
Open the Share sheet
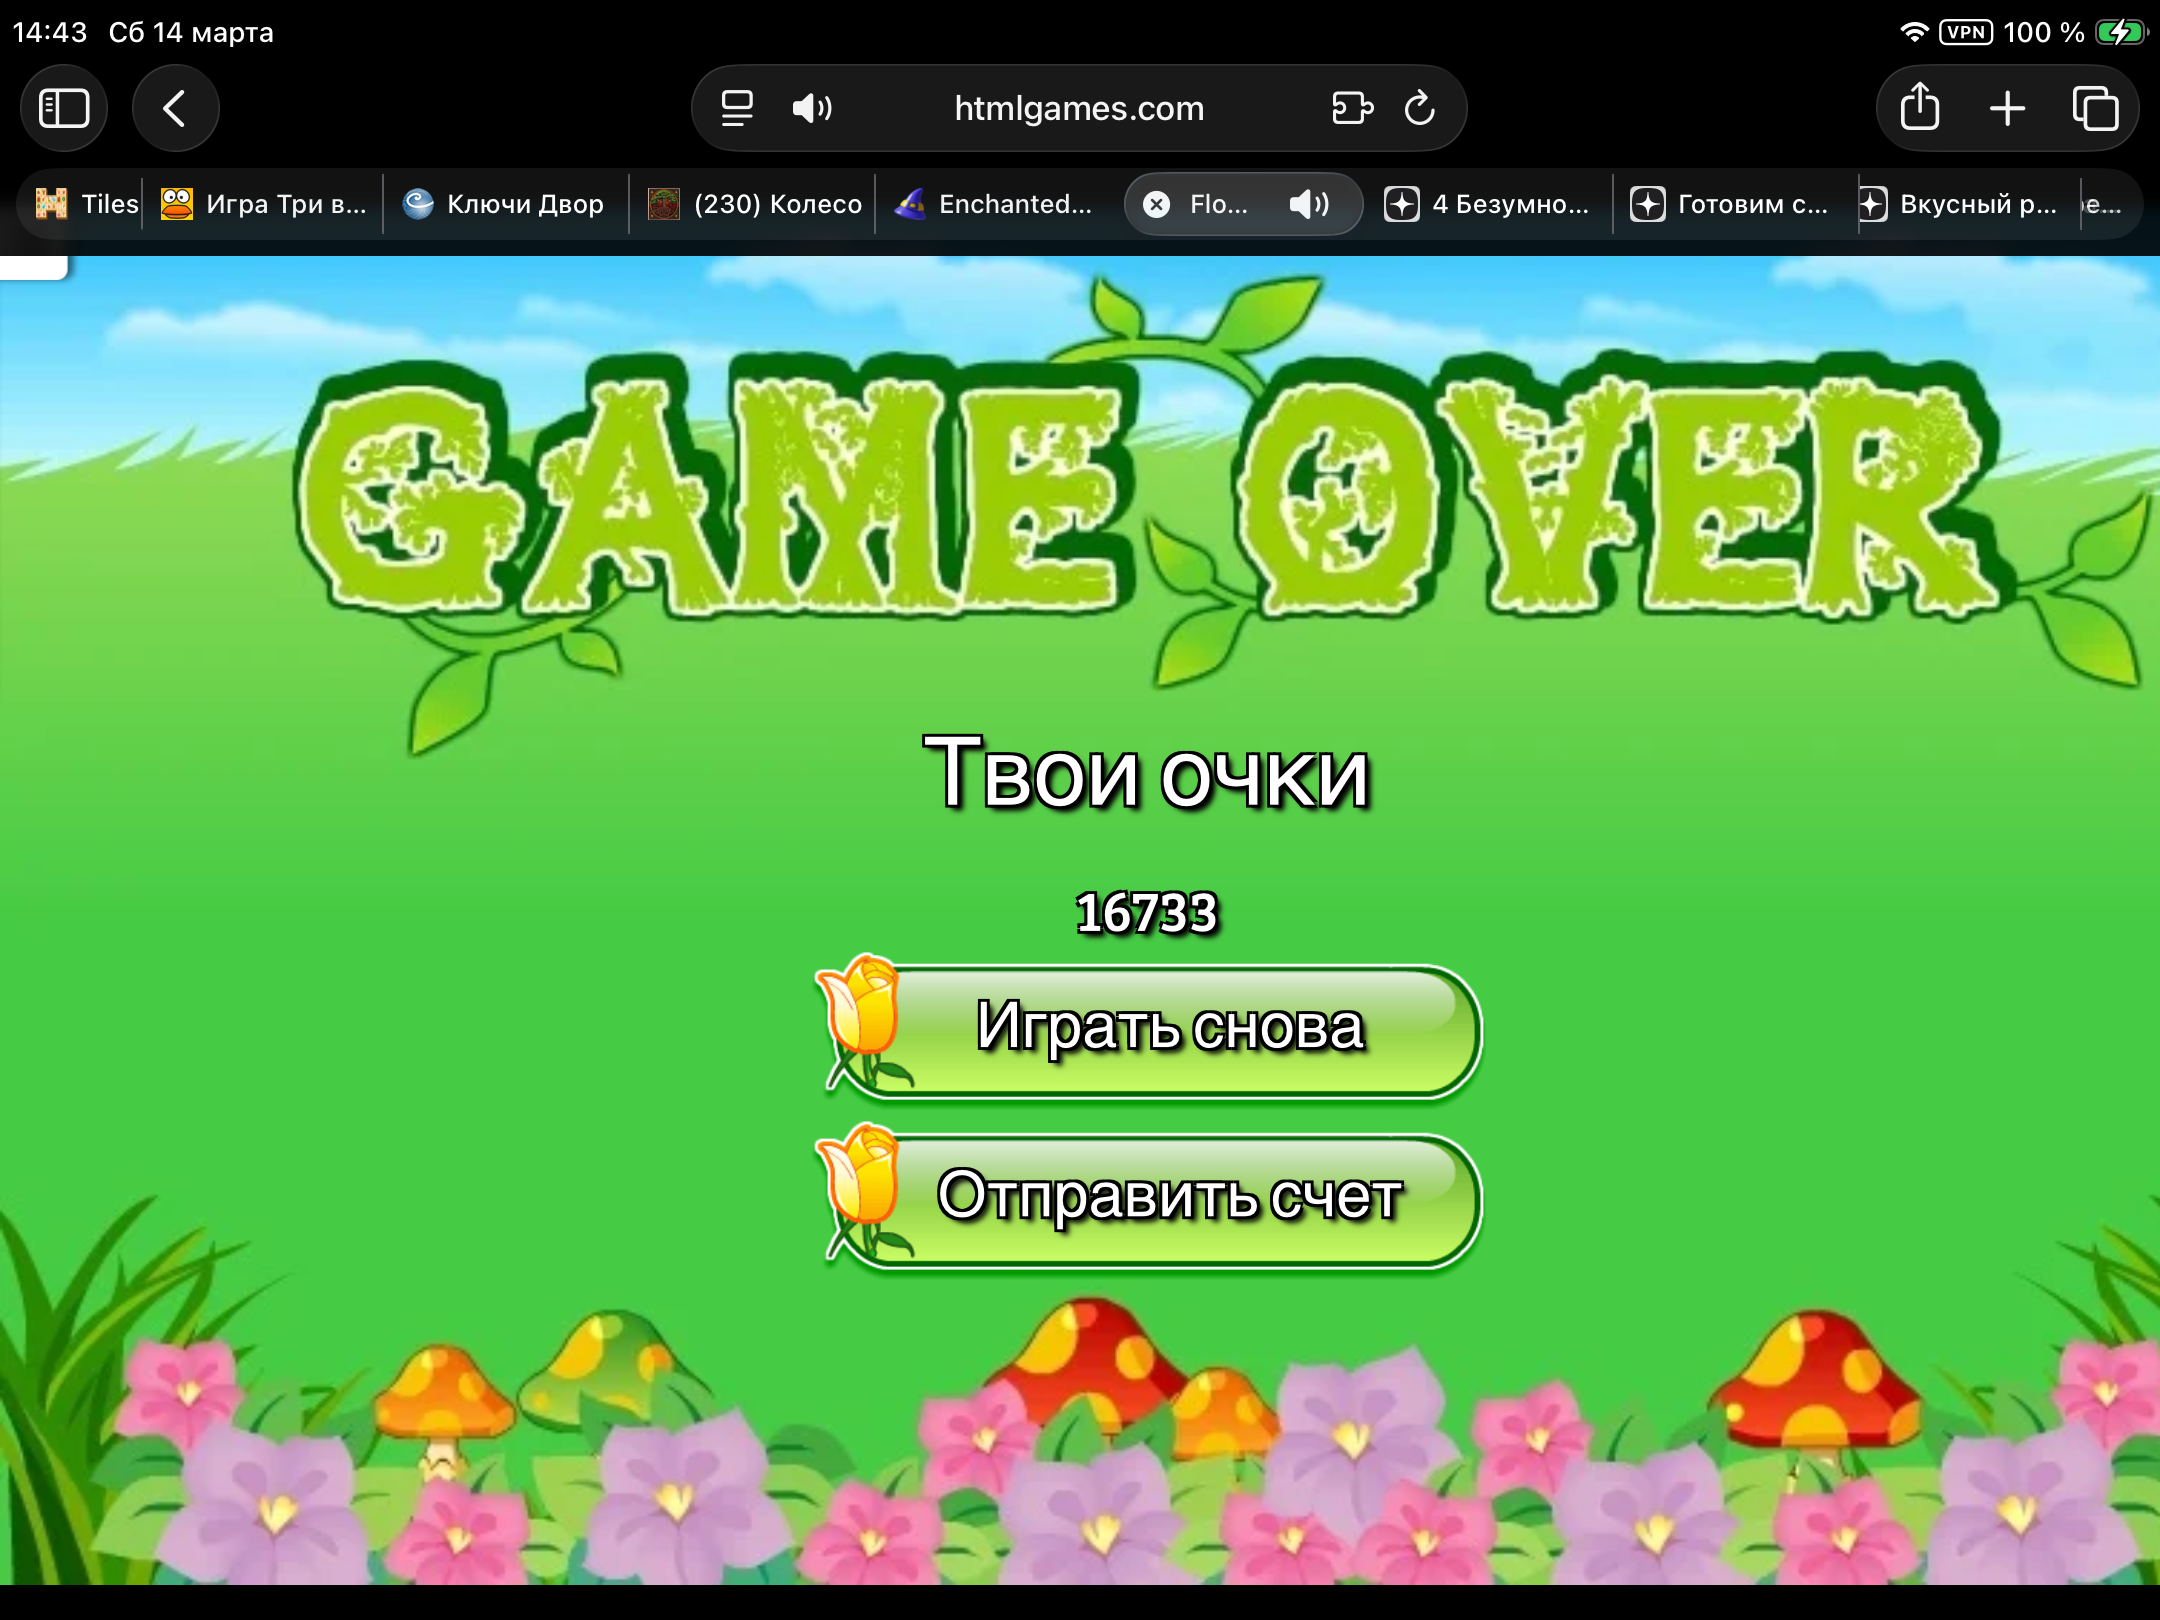tap(1919, 108)
